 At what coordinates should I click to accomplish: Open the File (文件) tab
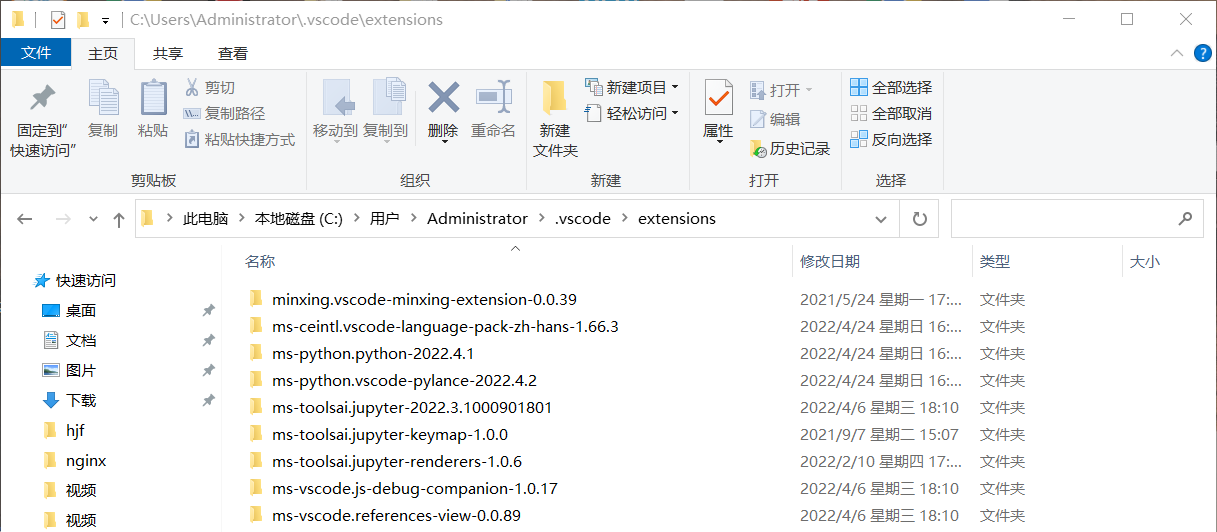(x=36, y=53)
